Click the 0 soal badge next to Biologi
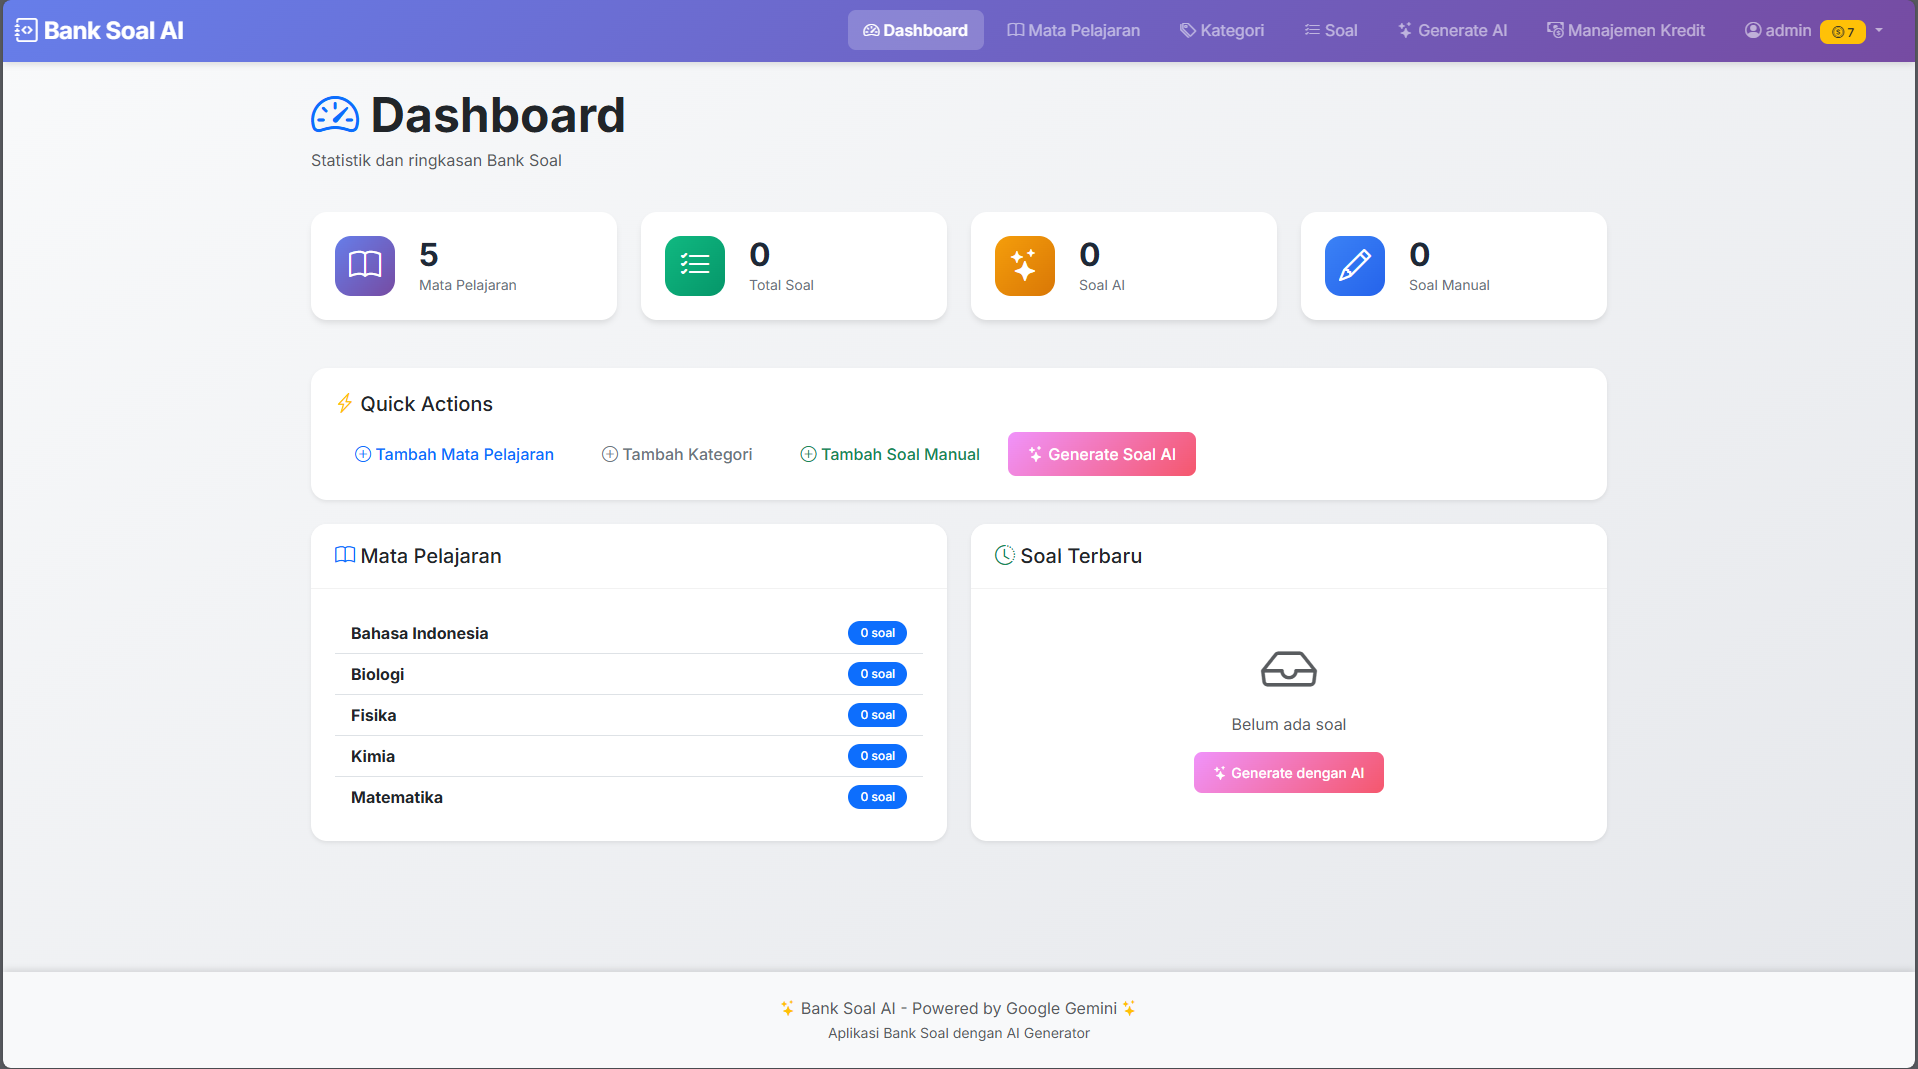Viewport: 1918px width, 1069px height. coord(877,674)
